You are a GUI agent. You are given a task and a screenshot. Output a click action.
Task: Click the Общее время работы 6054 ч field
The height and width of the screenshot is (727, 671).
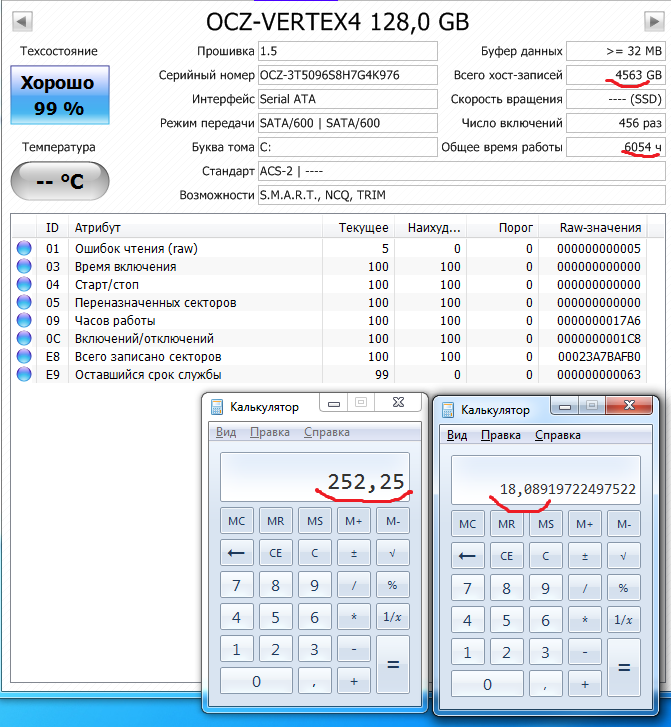(616, 147)
